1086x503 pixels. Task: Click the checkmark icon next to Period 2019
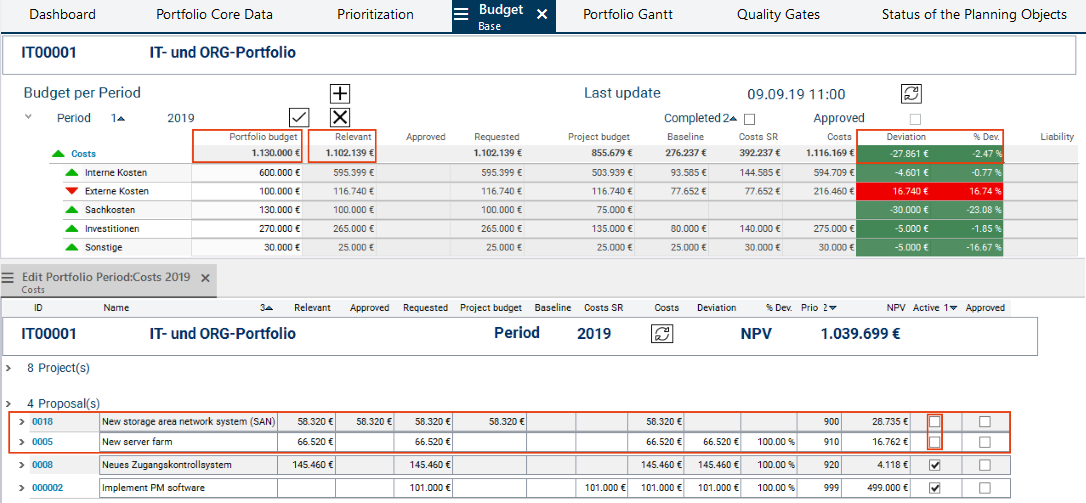pos(298,117)
